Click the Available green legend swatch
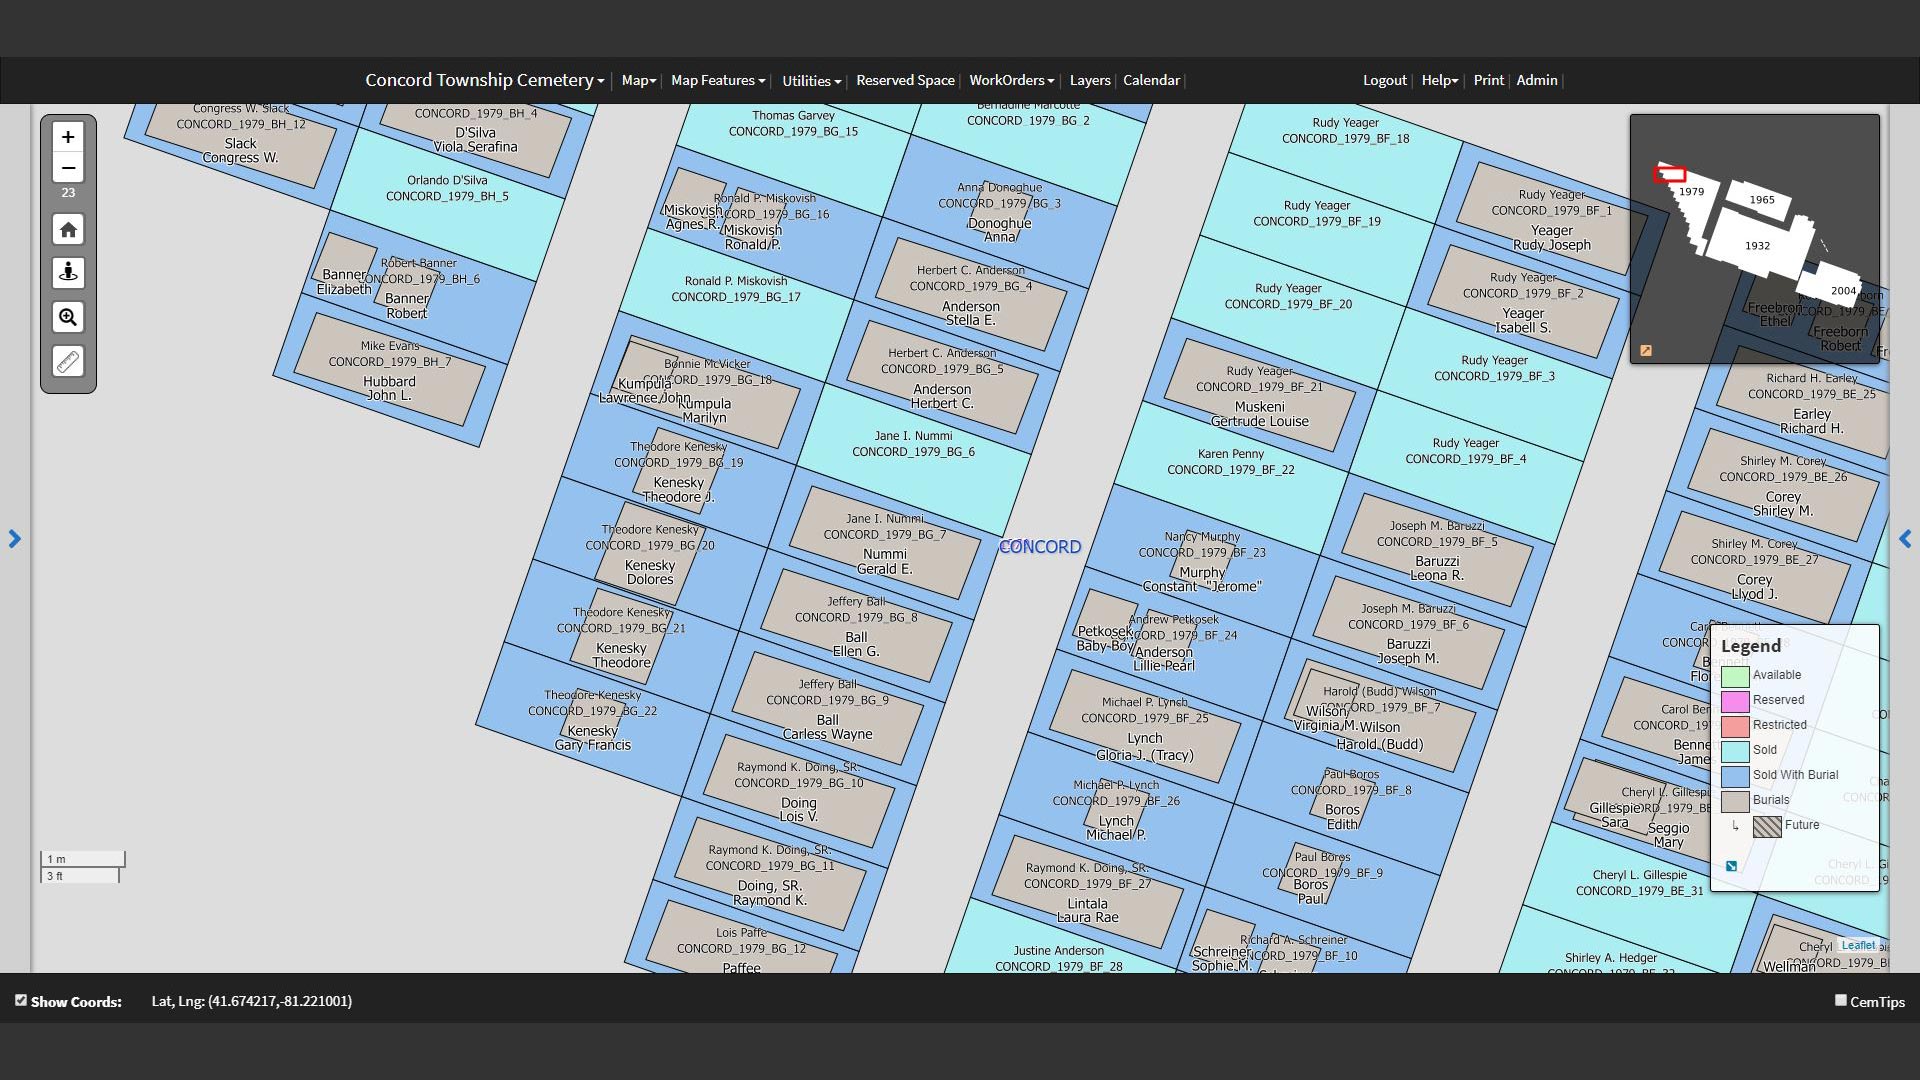This screenshot has height=1080, width=1920. click(x=1735, y=676)
